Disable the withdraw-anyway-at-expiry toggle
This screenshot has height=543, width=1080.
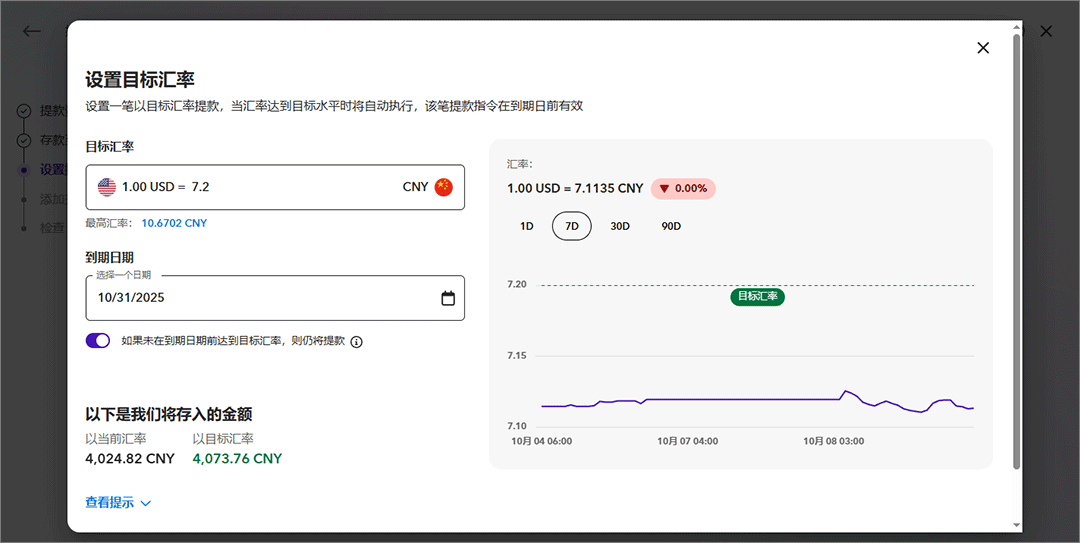pos(98,341)
